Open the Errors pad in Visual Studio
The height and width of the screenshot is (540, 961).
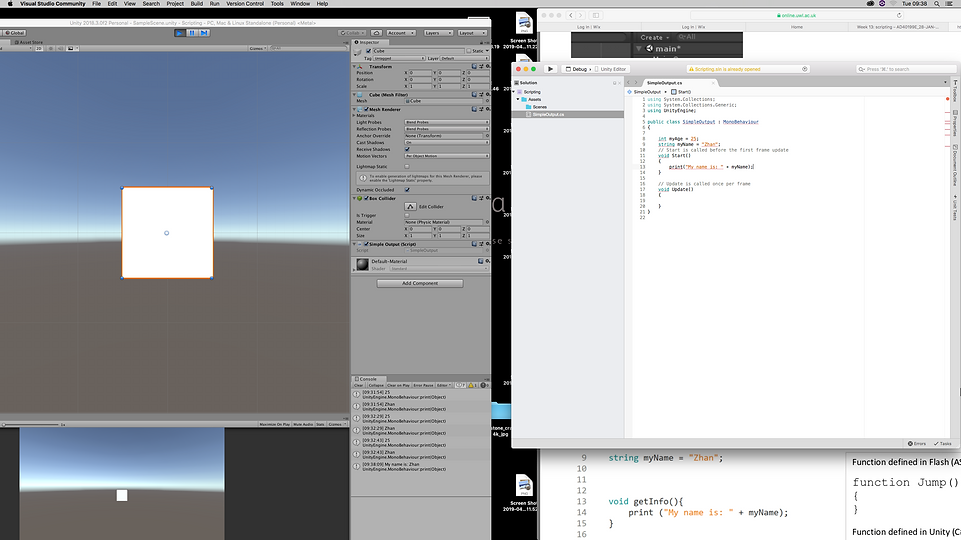coord(917,443)
